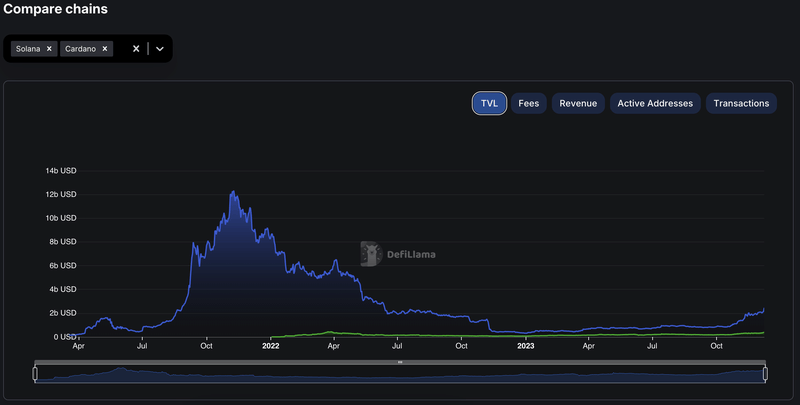Show the Transactions chart
The width and height of the screenshot is (800, 405).
pyautogui.click(x=741, y=104)
